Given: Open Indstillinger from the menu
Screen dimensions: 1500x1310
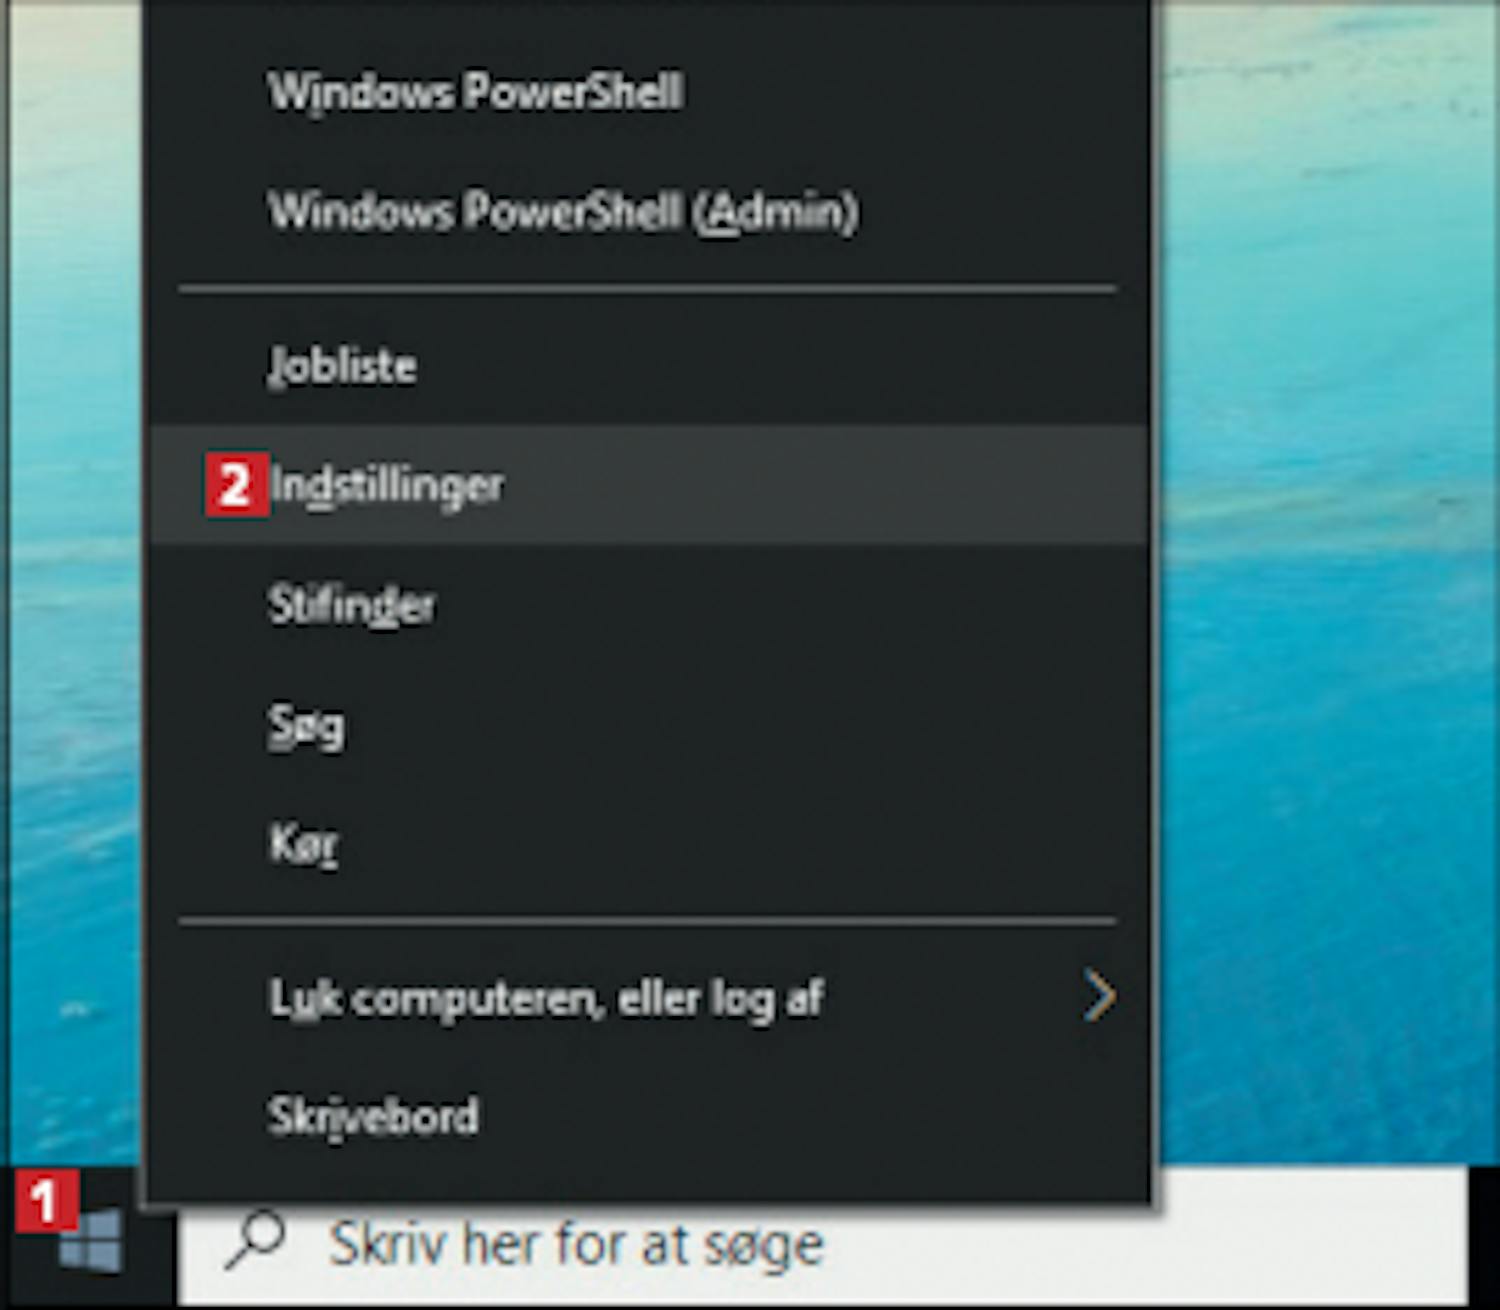Looking at the screenshot, I should [648, 485].
